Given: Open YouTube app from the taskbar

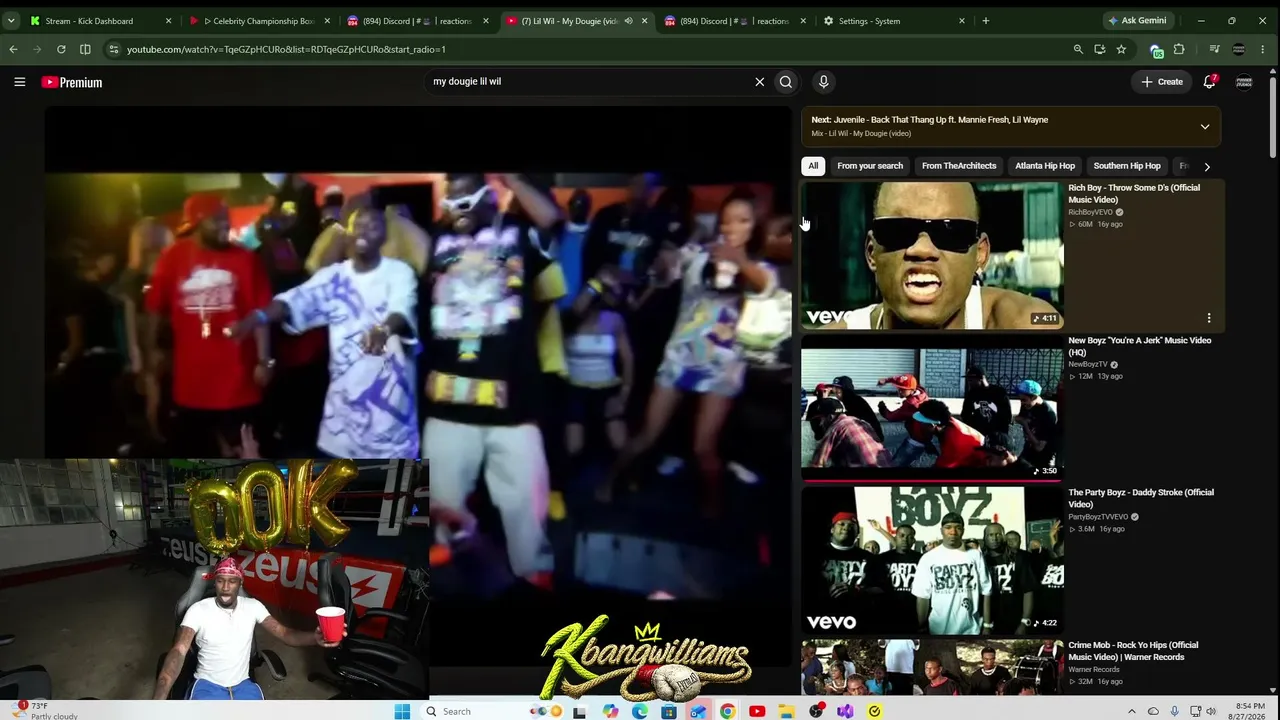Looking at the screenshot, I should (757, 711).
